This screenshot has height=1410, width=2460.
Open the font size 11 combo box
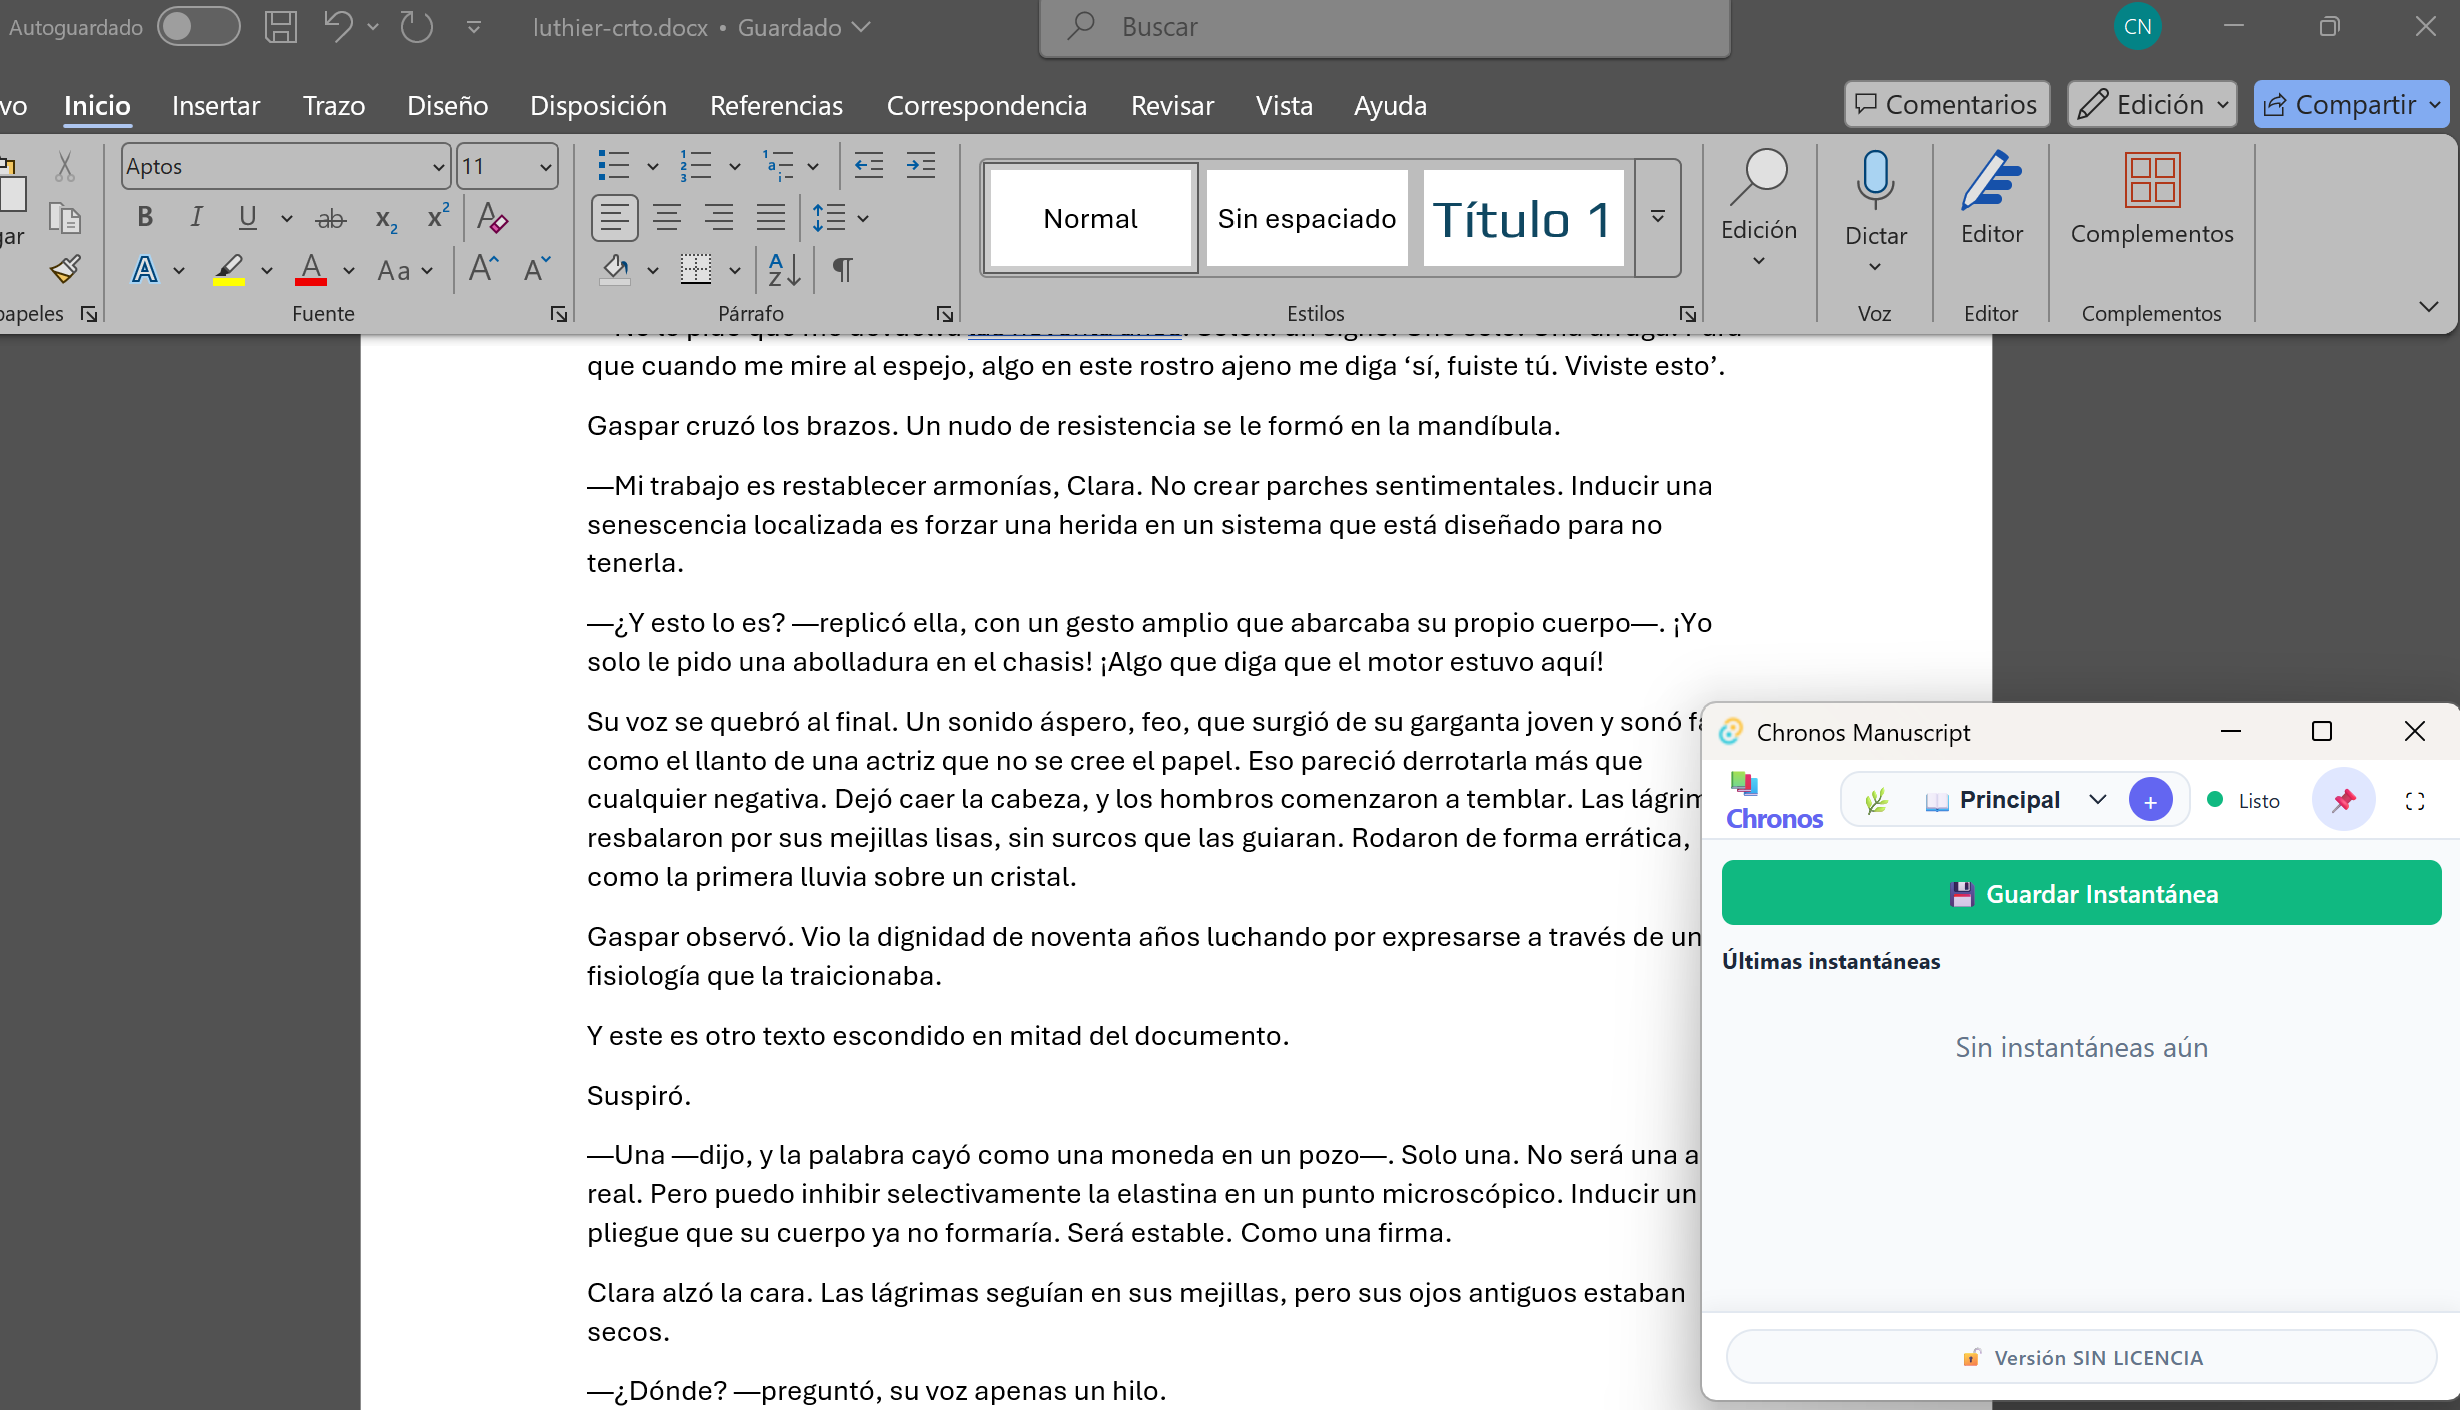[x=507, y=166]
